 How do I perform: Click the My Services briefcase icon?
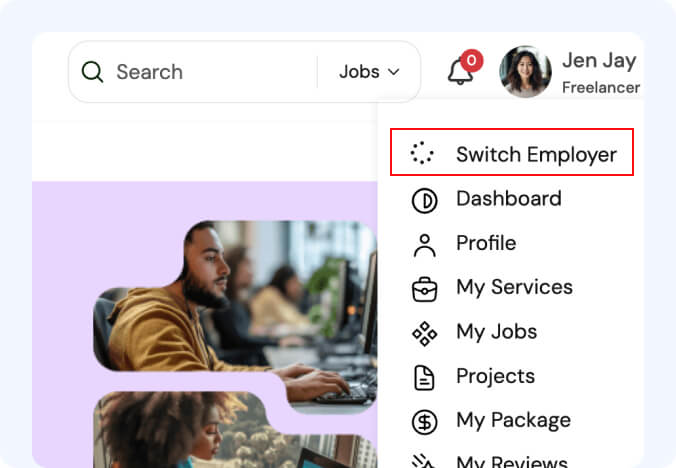425,289
